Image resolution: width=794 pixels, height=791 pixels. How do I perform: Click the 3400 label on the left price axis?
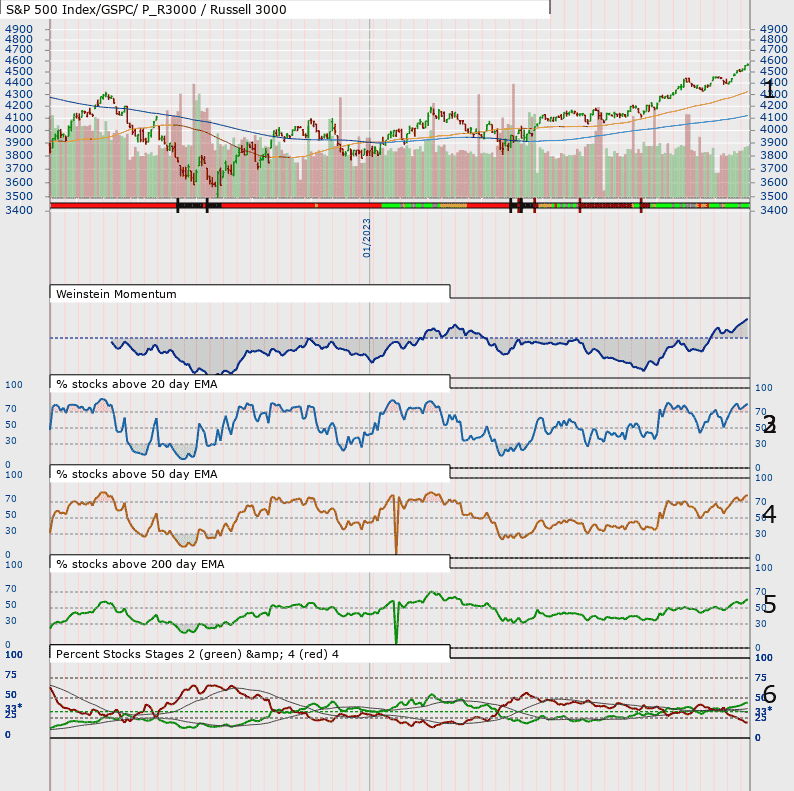pyautogui.click(x=19, y=210)
